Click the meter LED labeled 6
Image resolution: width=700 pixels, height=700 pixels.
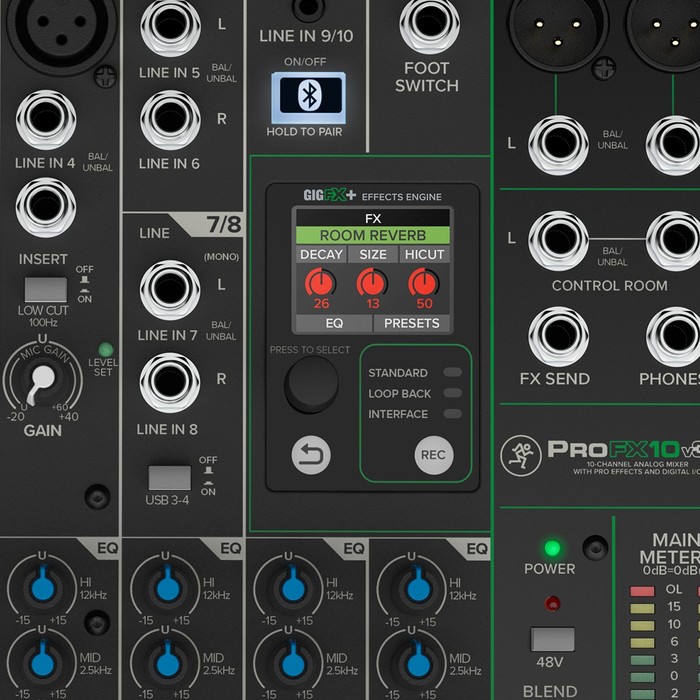tap(642, 643)
